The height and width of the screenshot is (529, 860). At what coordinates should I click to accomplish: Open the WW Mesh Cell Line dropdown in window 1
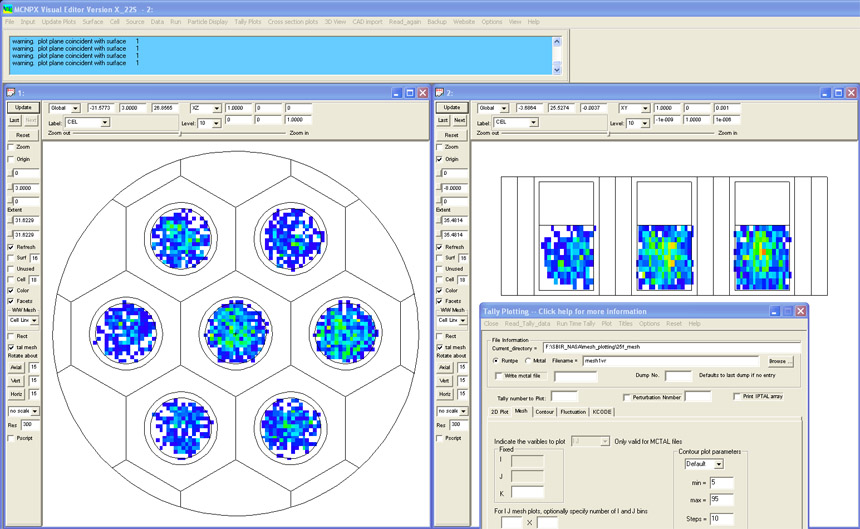(x=34, y=320)
